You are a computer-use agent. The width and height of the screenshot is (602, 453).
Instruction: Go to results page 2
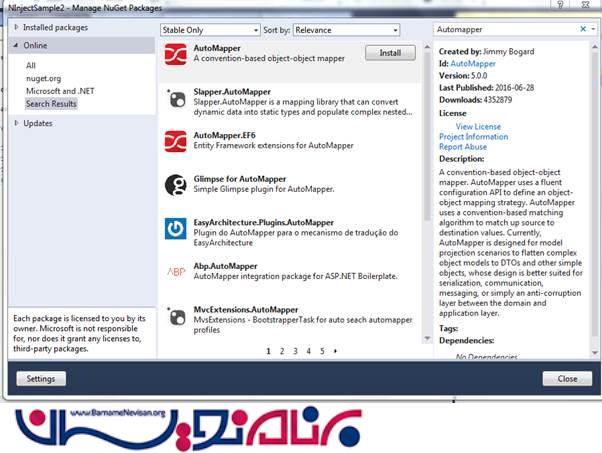(282, 351)
